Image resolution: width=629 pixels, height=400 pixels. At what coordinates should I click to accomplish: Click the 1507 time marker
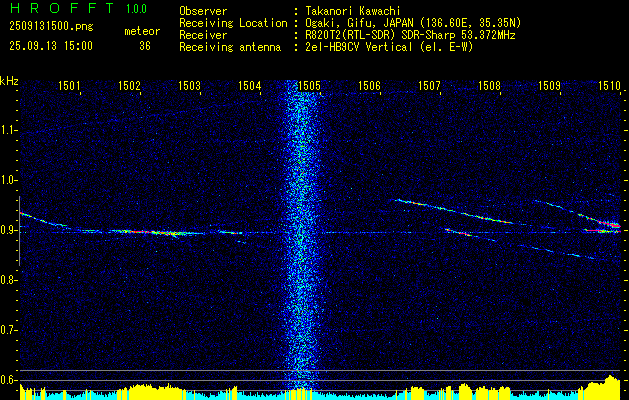[x=429, y=85]
